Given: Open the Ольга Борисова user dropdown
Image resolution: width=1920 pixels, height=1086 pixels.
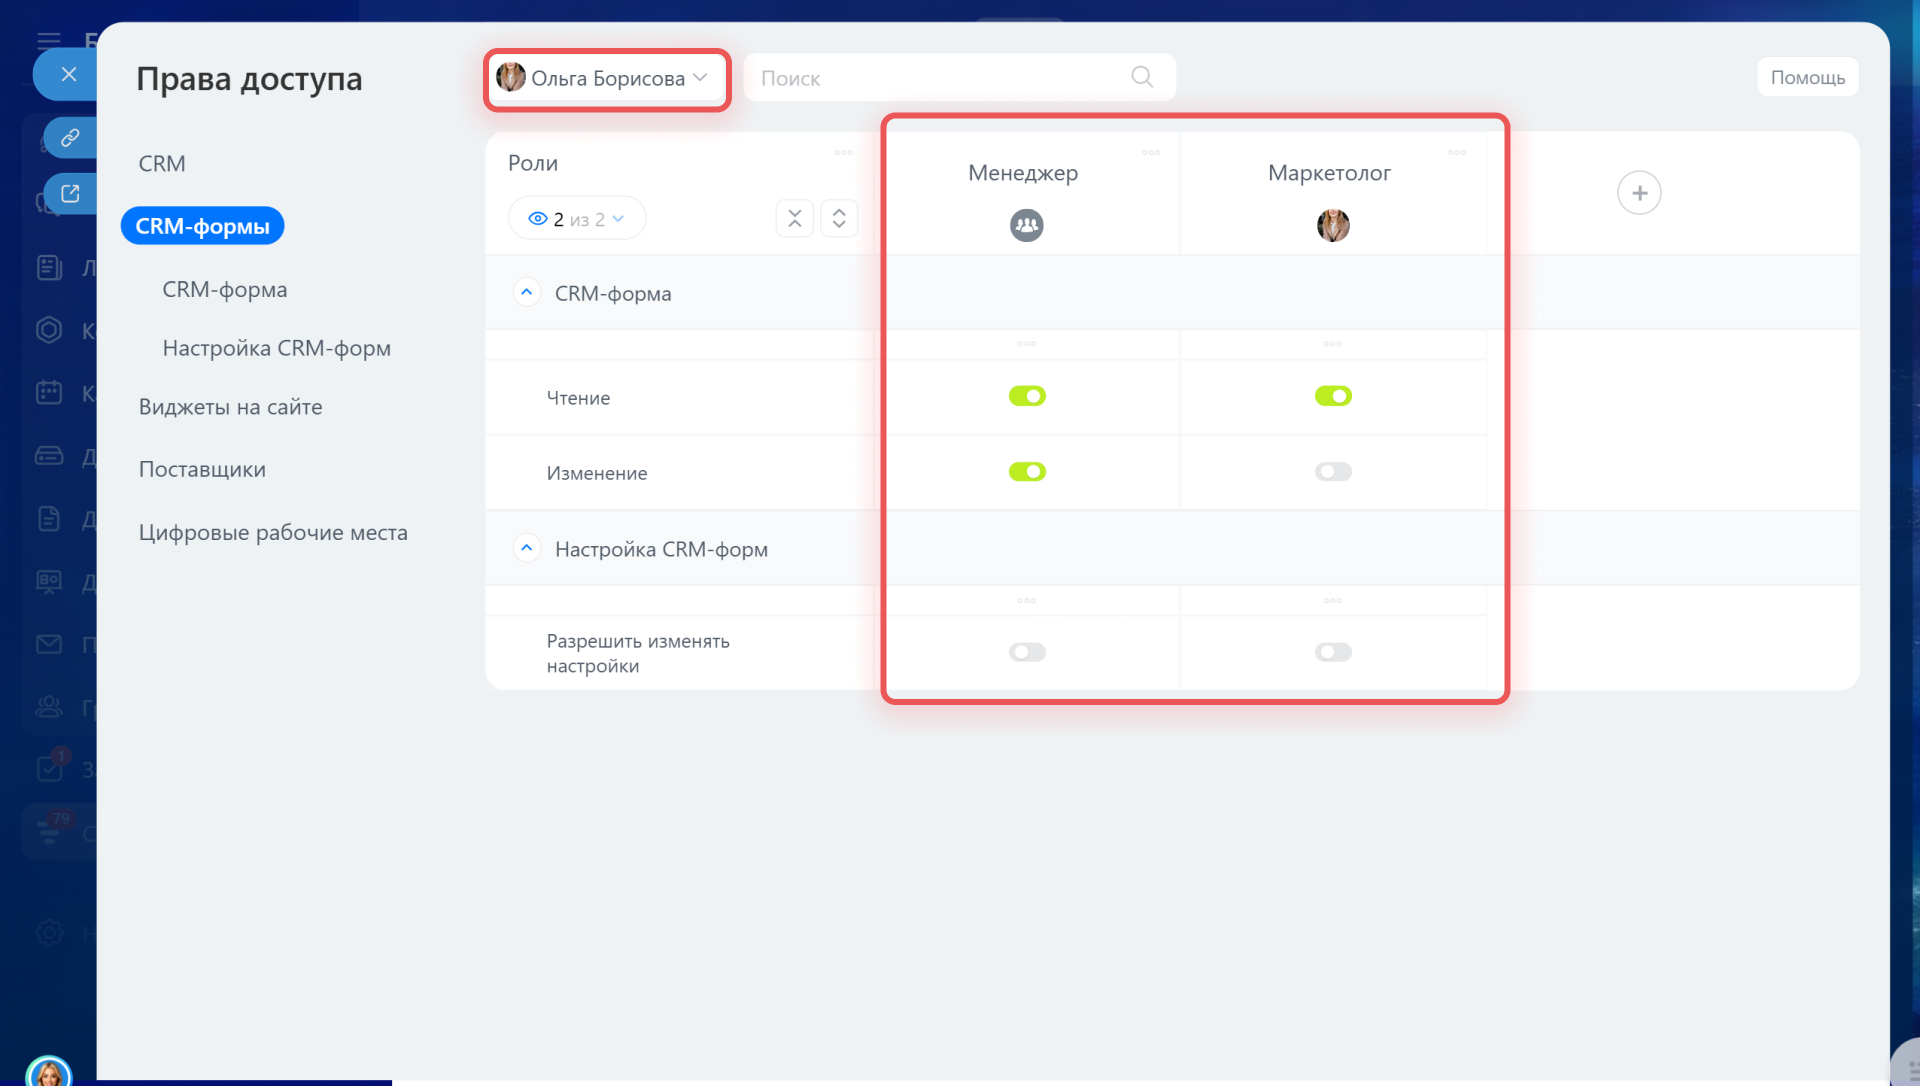Looking at the screenshot, I should tap(607, 78).
